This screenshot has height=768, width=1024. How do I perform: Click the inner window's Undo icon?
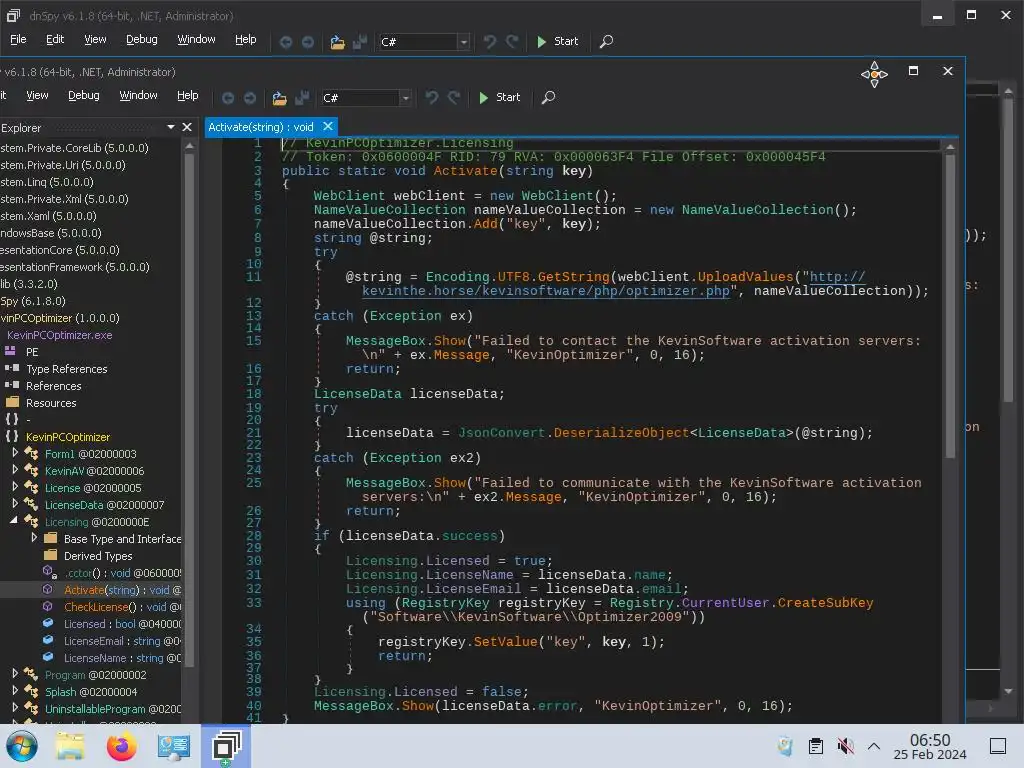432,98
